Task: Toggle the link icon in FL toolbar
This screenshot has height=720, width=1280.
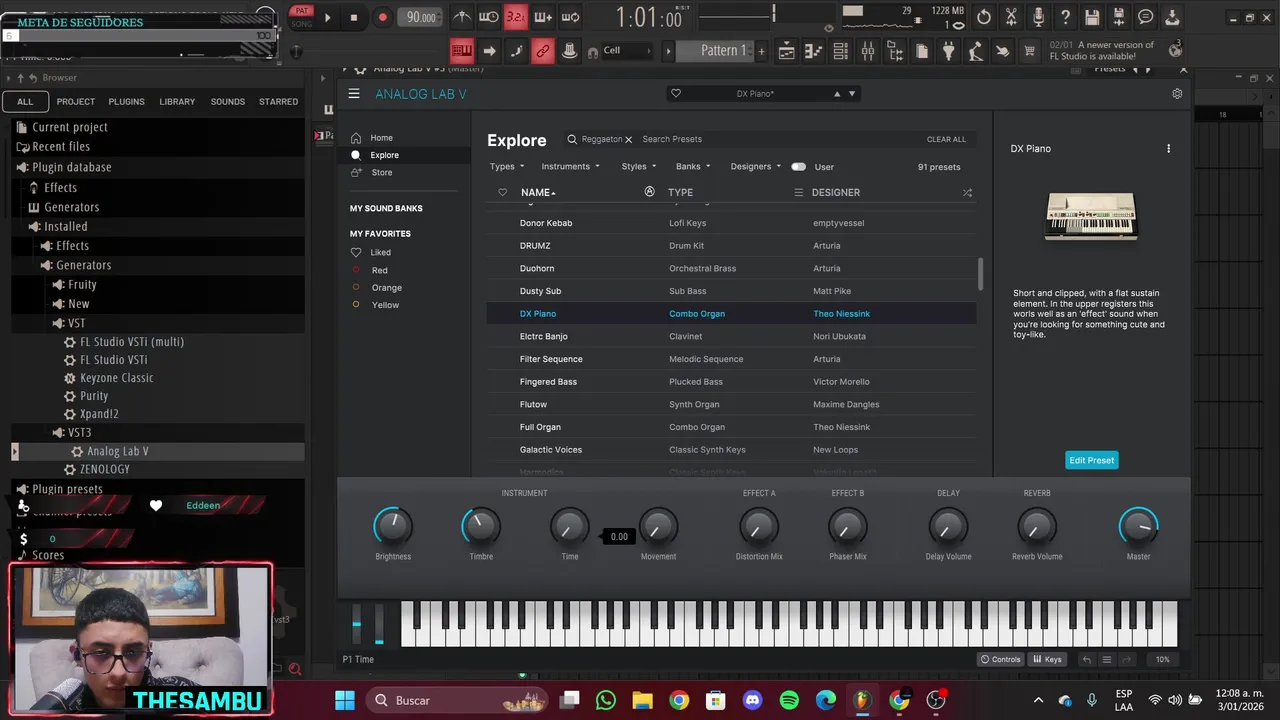Action: tap(542, 51)
